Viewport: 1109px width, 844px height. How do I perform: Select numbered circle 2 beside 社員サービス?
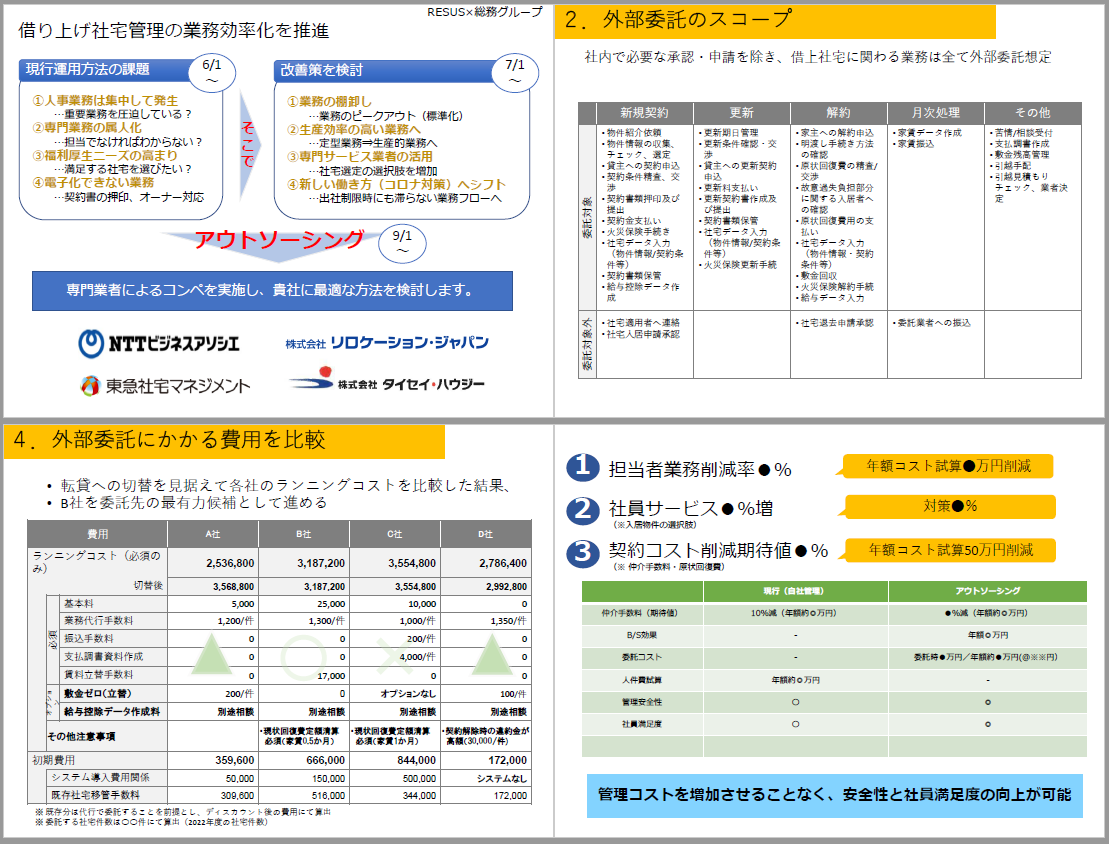[x=583, y=509]
